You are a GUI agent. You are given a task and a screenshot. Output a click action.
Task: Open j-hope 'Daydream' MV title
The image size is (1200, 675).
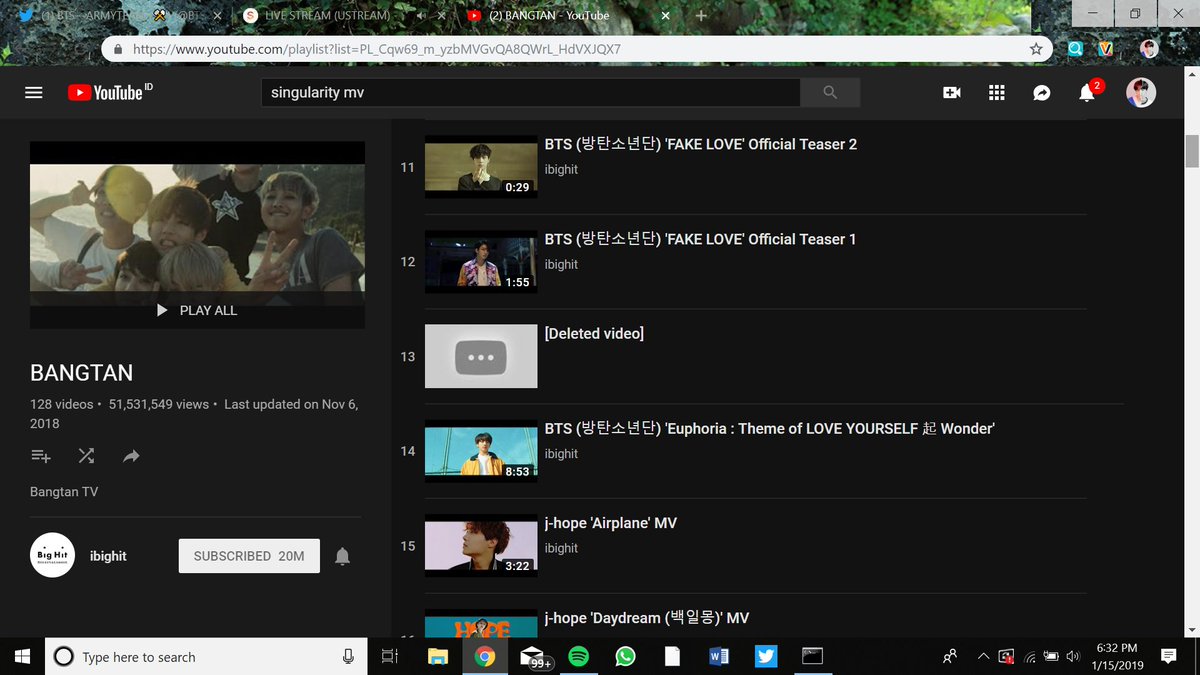[x=646, y=618]
